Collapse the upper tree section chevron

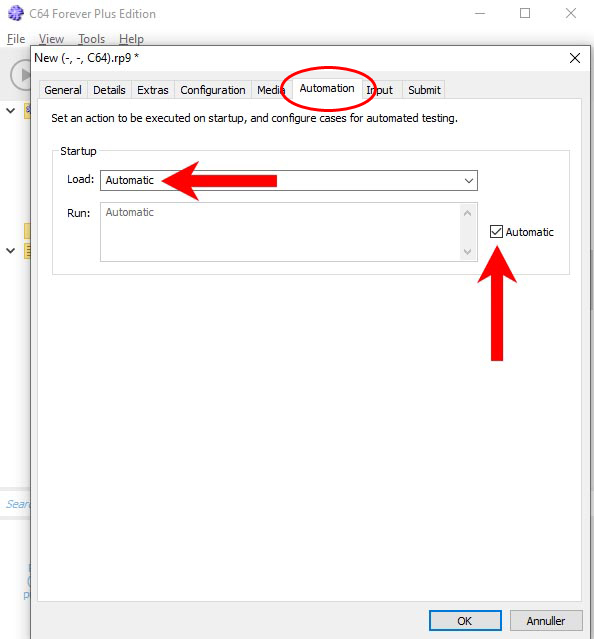click(x=11, y=110)
